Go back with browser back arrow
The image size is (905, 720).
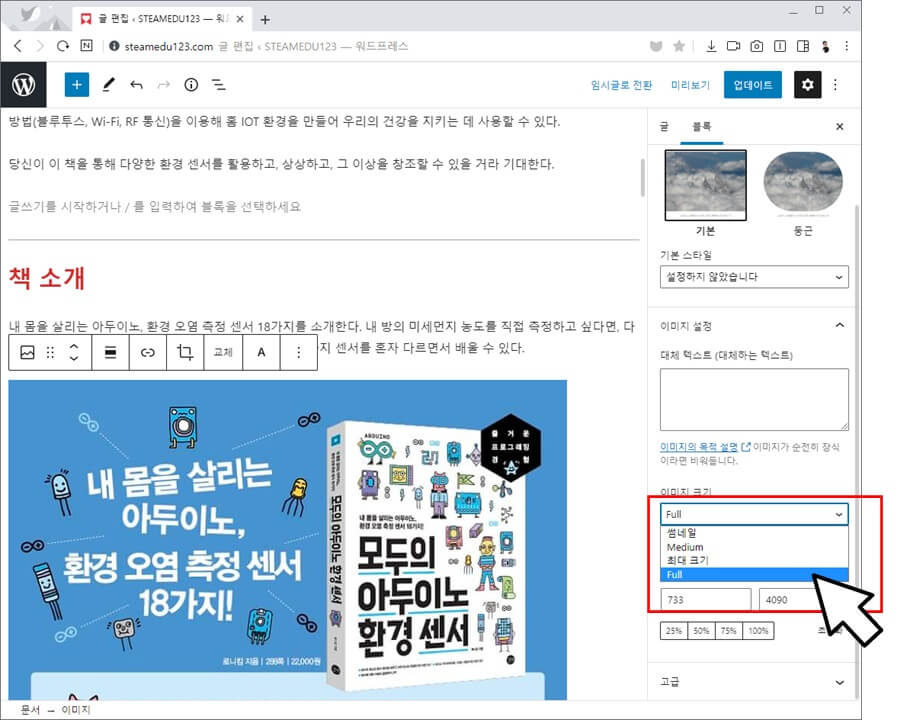pyautogui.click(x=18, y=46)
